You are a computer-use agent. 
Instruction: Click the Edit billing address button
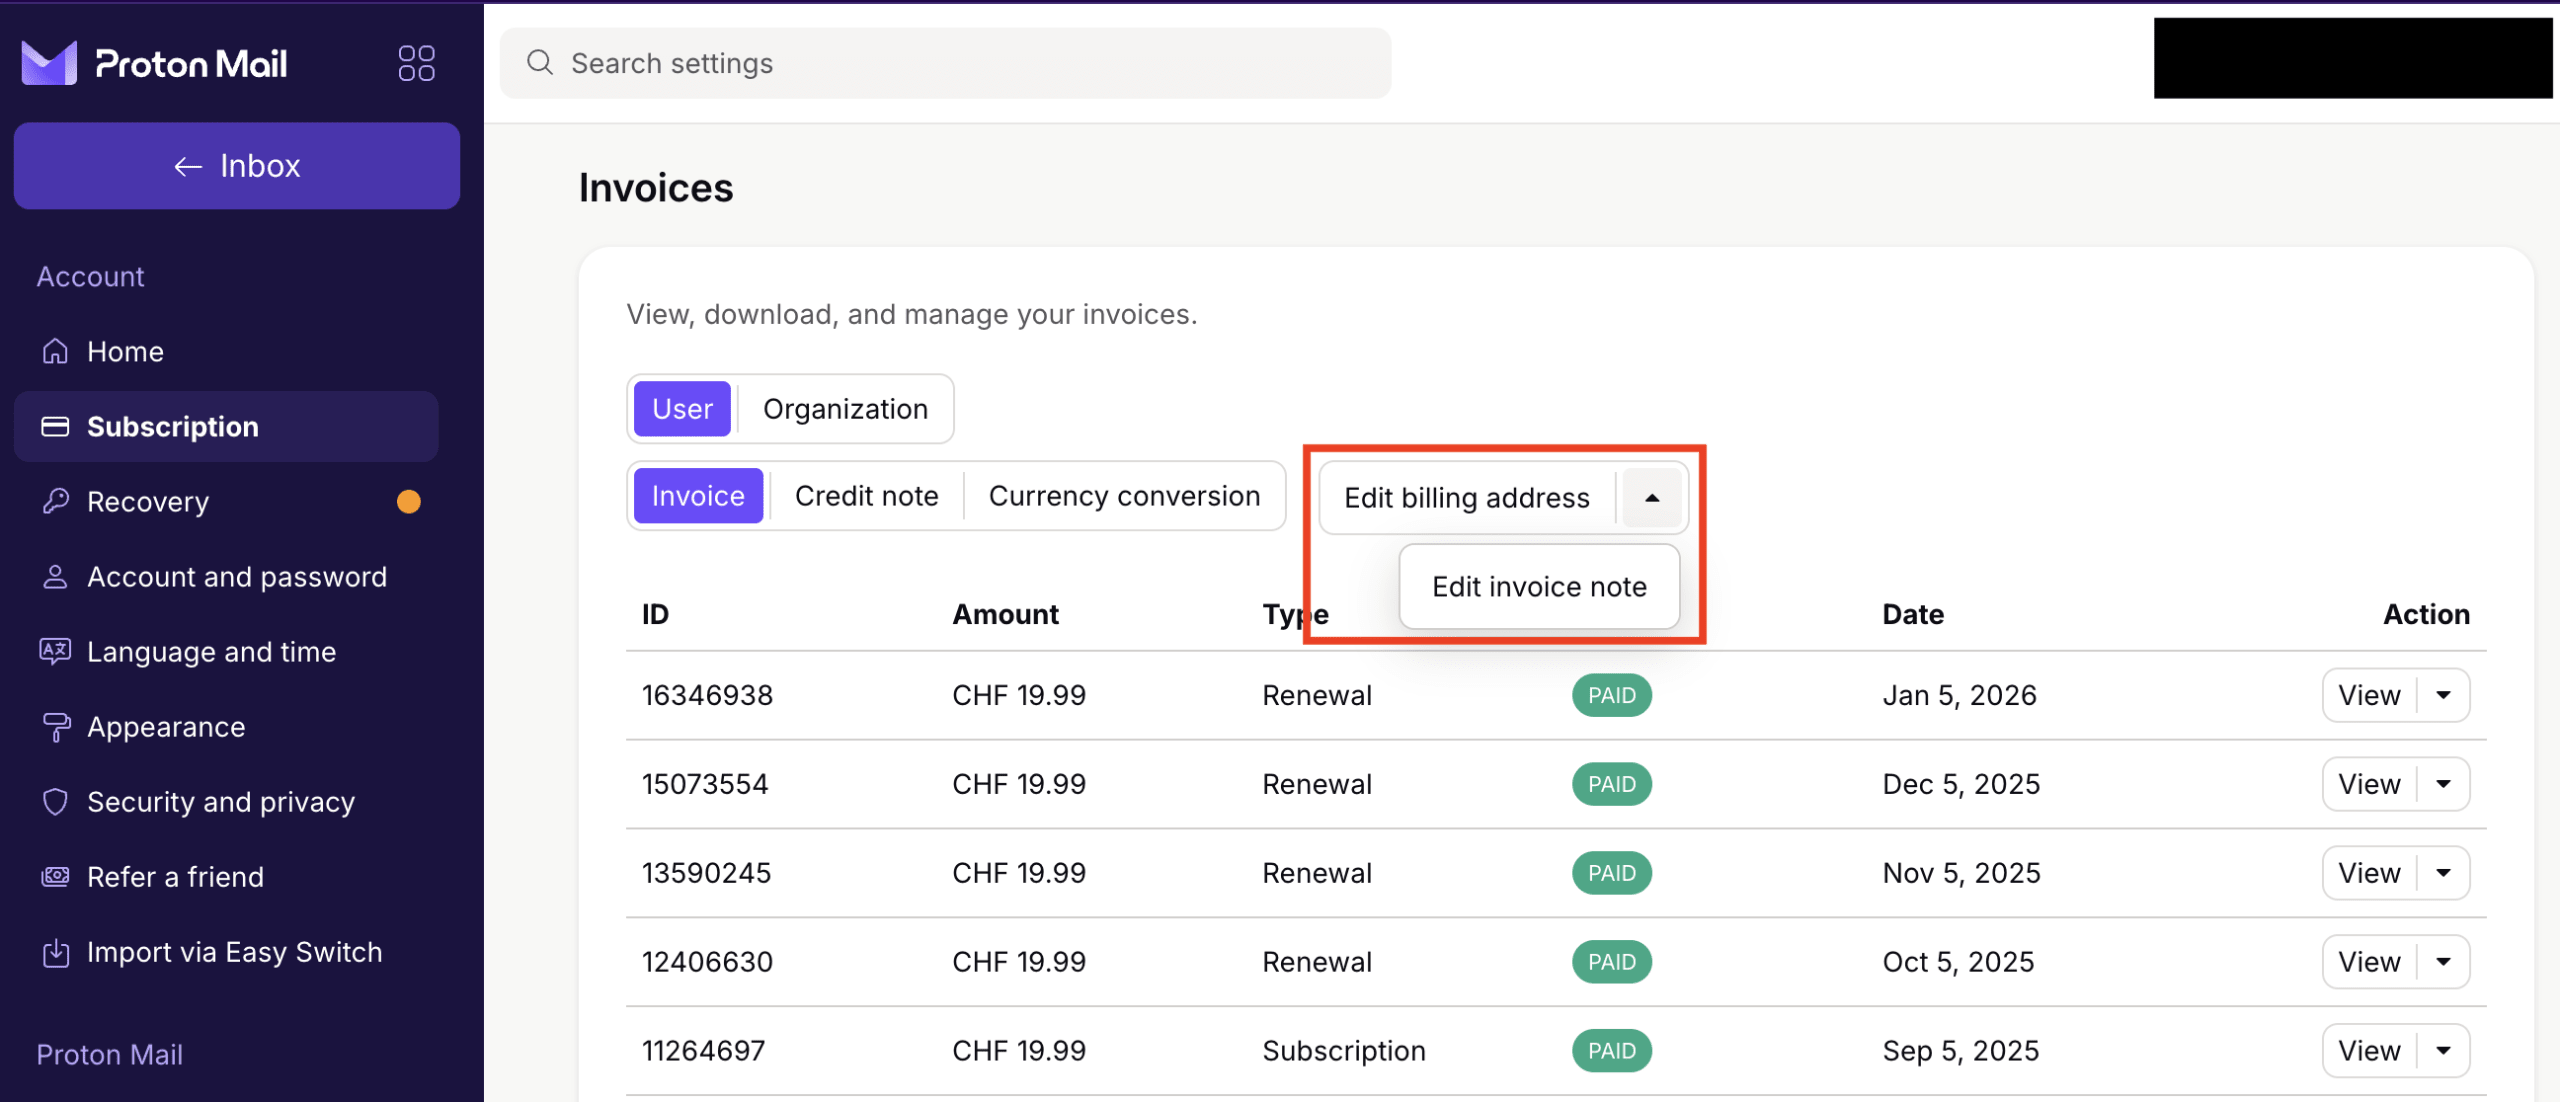pos(1467,497)
